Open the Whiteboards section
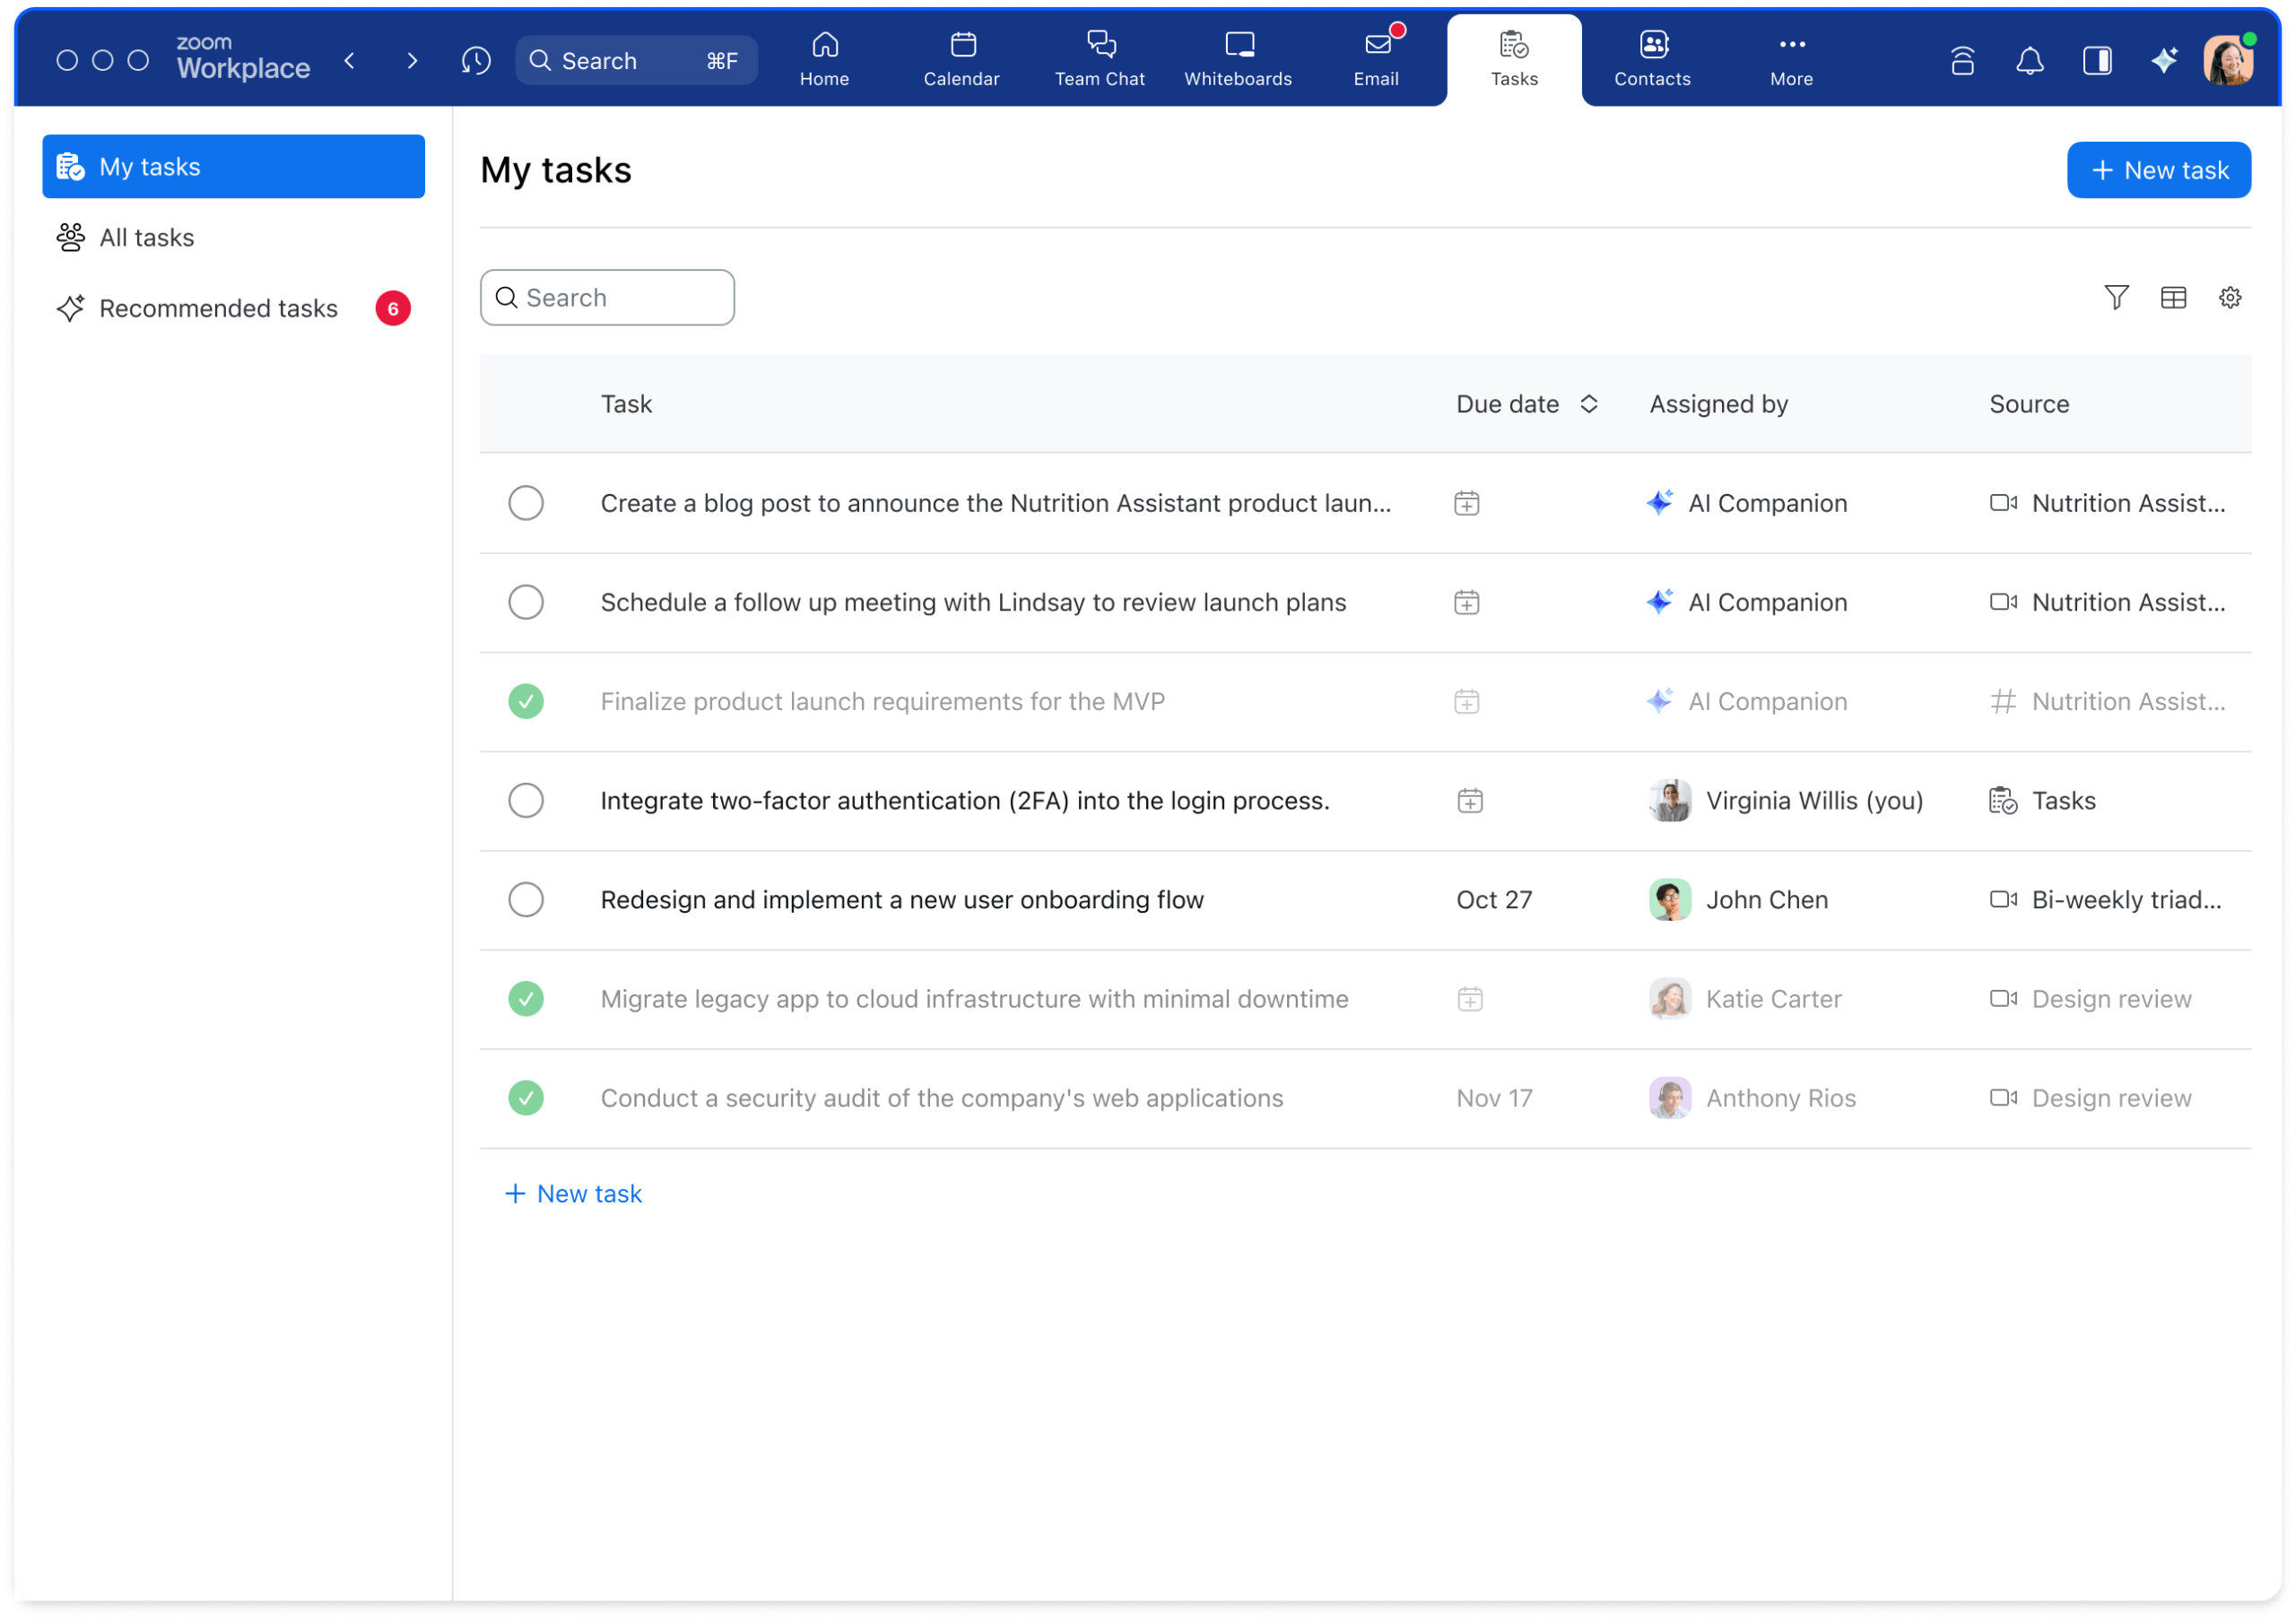Screen dimensions: 2296x1622 pos(1236,58)
